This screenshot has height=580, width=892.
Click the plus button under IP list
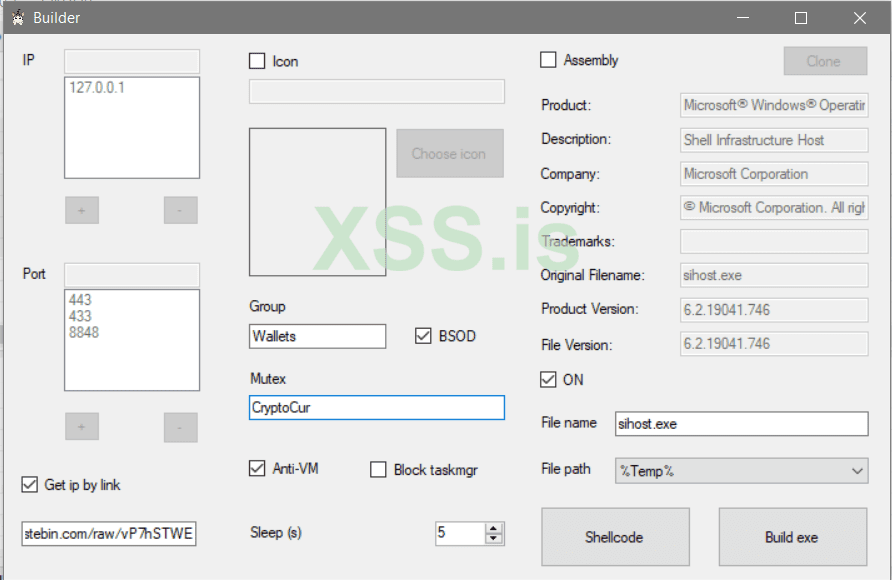coord(82,210)
